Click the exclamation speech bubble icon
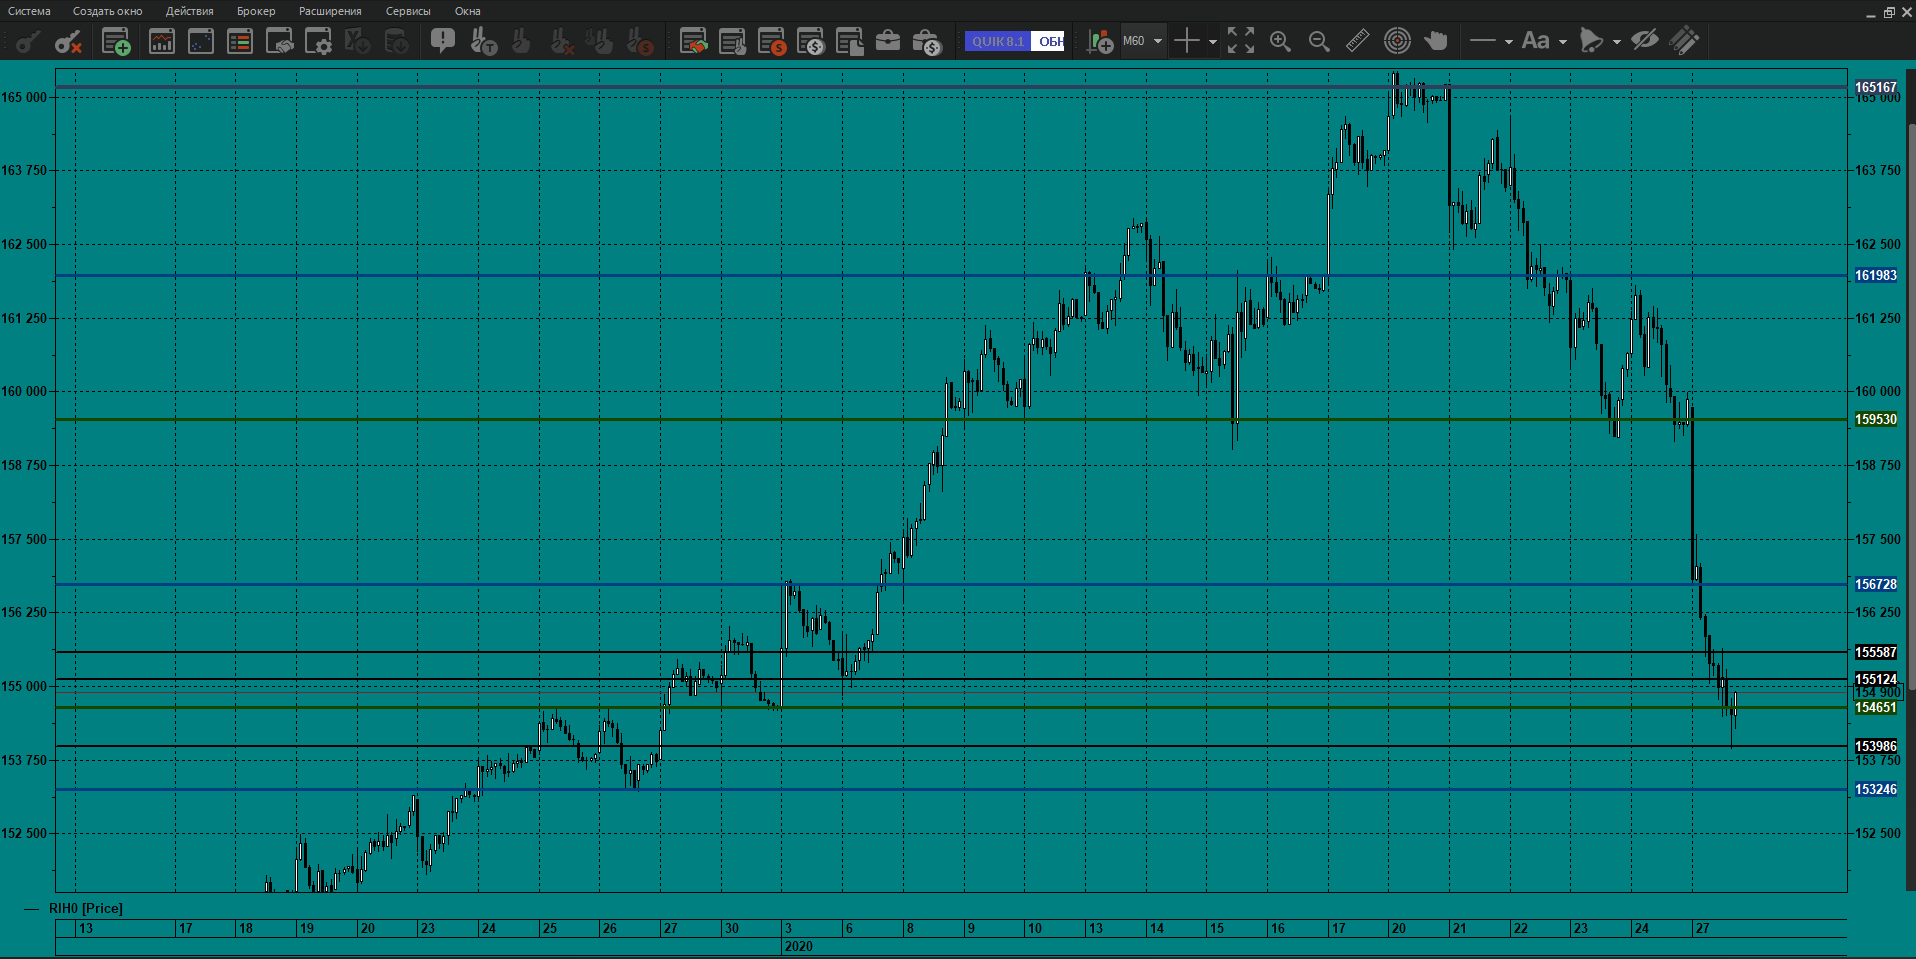The image size is (1916, 959). [443, 41]
